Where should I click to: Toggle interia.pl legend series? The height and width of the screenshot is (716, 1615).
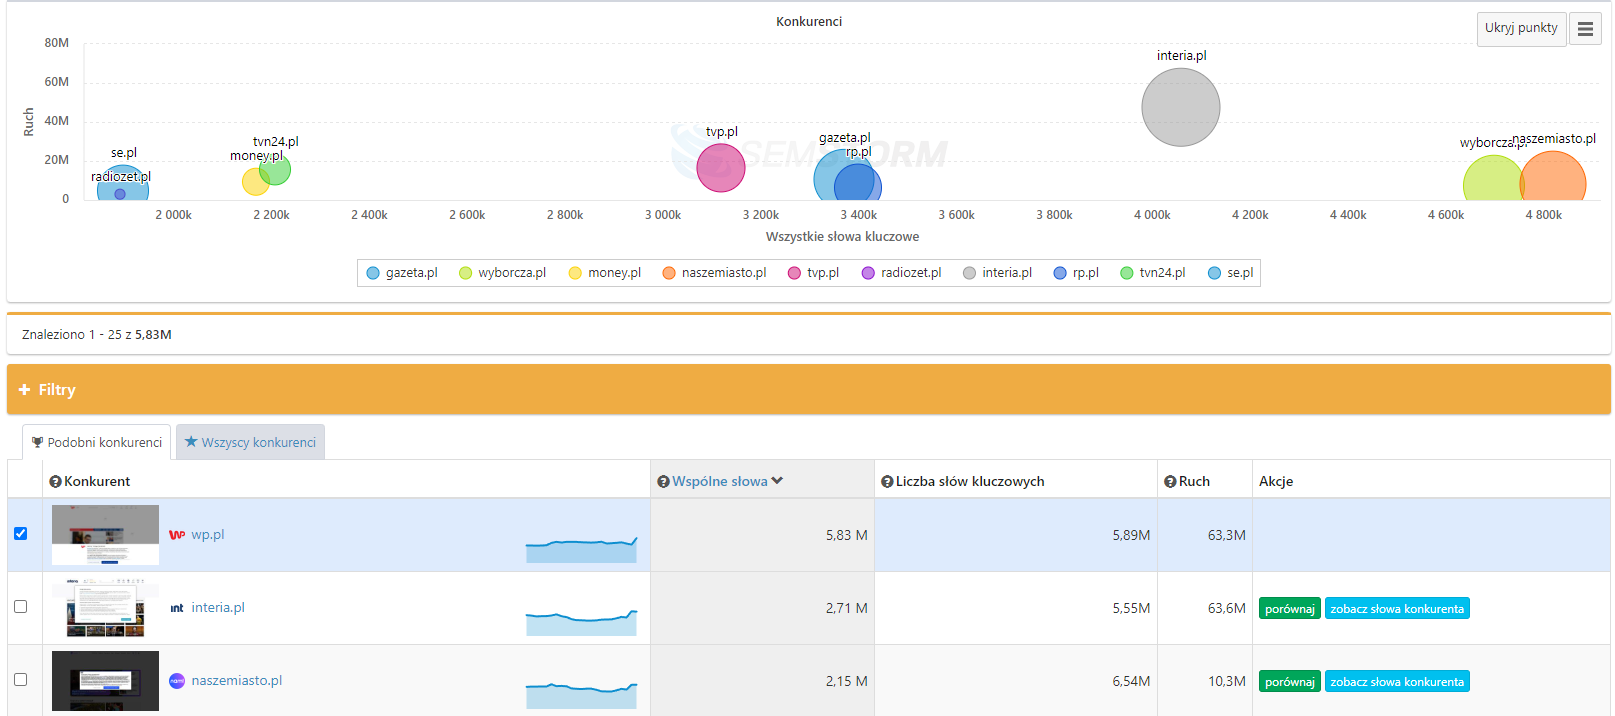pos(997,273)
